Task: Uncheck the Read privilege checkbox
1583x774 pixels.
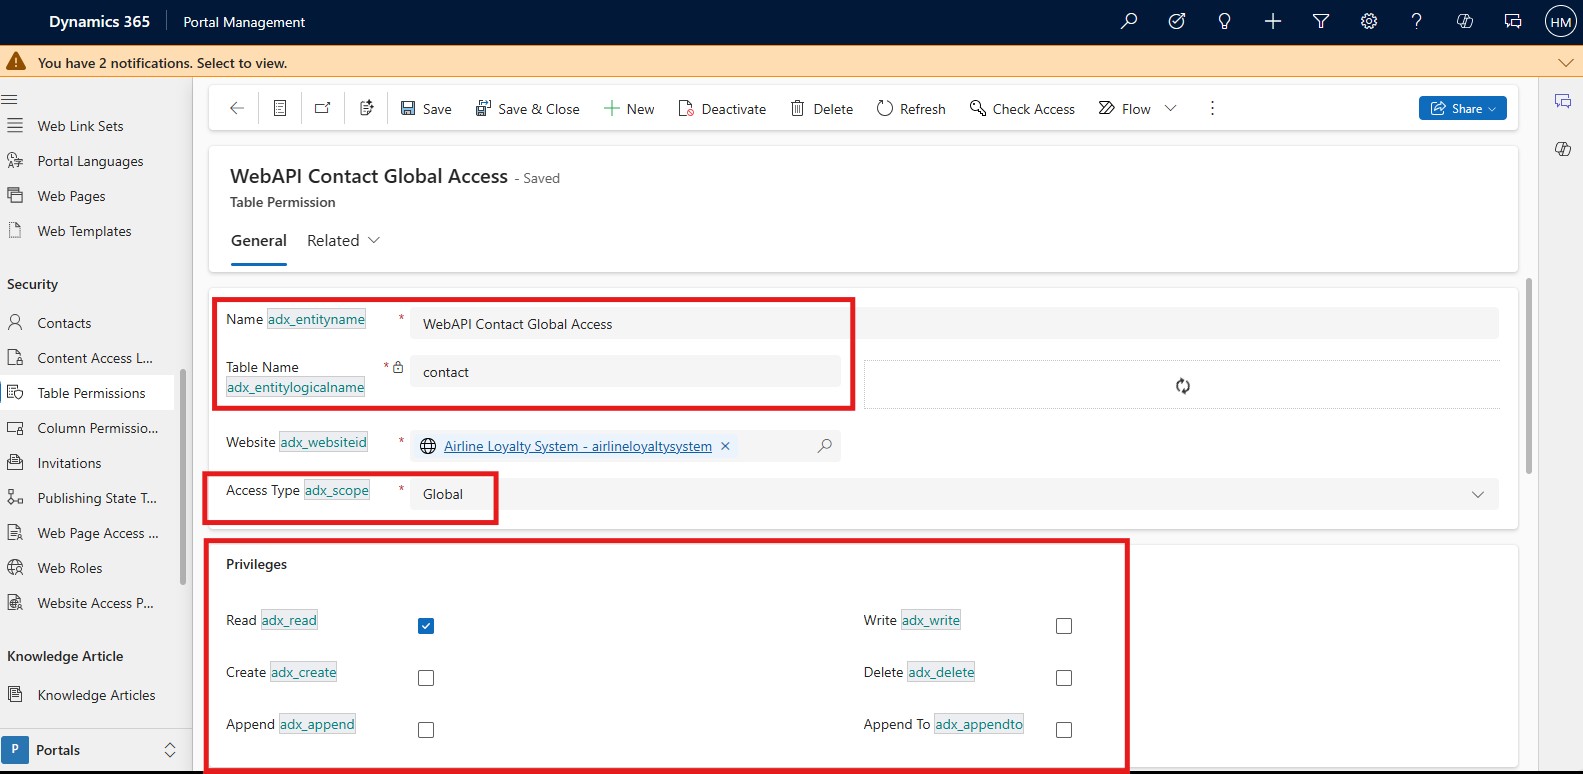Action: tap(426, 626)
